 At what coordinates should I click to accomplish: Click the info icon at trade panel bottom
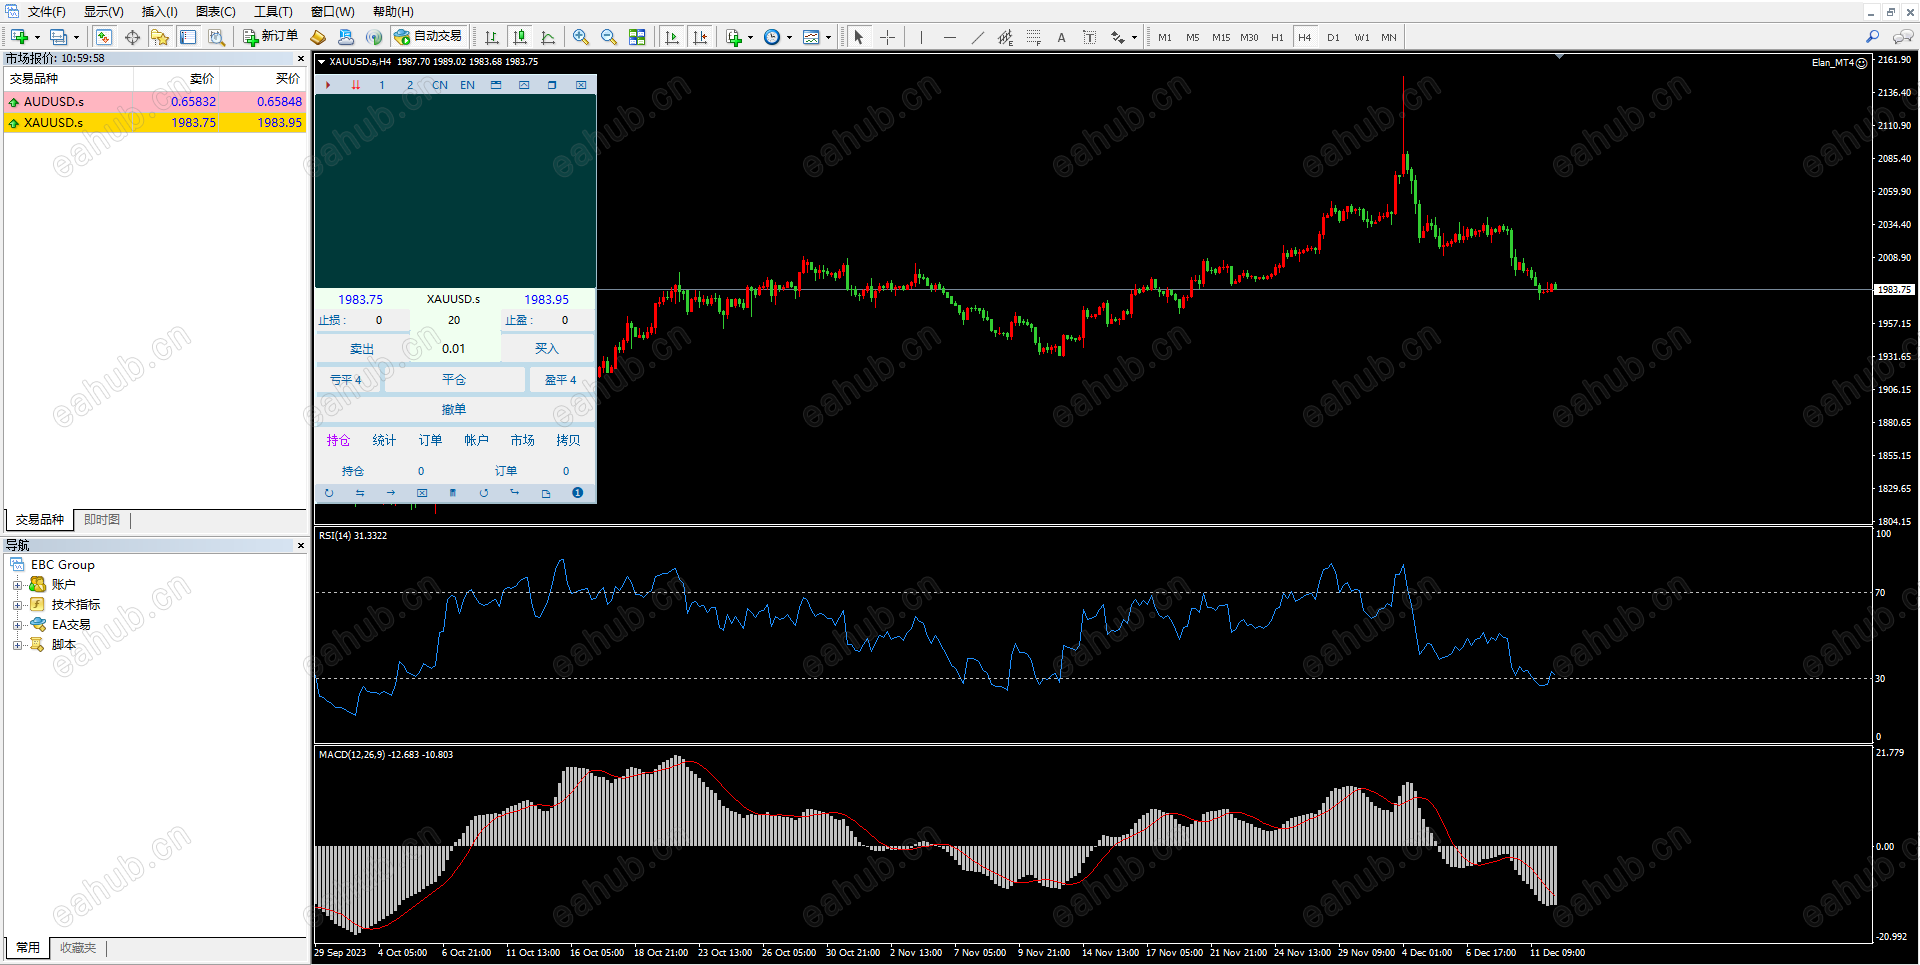pyautogui.click(x=577, y=493)
